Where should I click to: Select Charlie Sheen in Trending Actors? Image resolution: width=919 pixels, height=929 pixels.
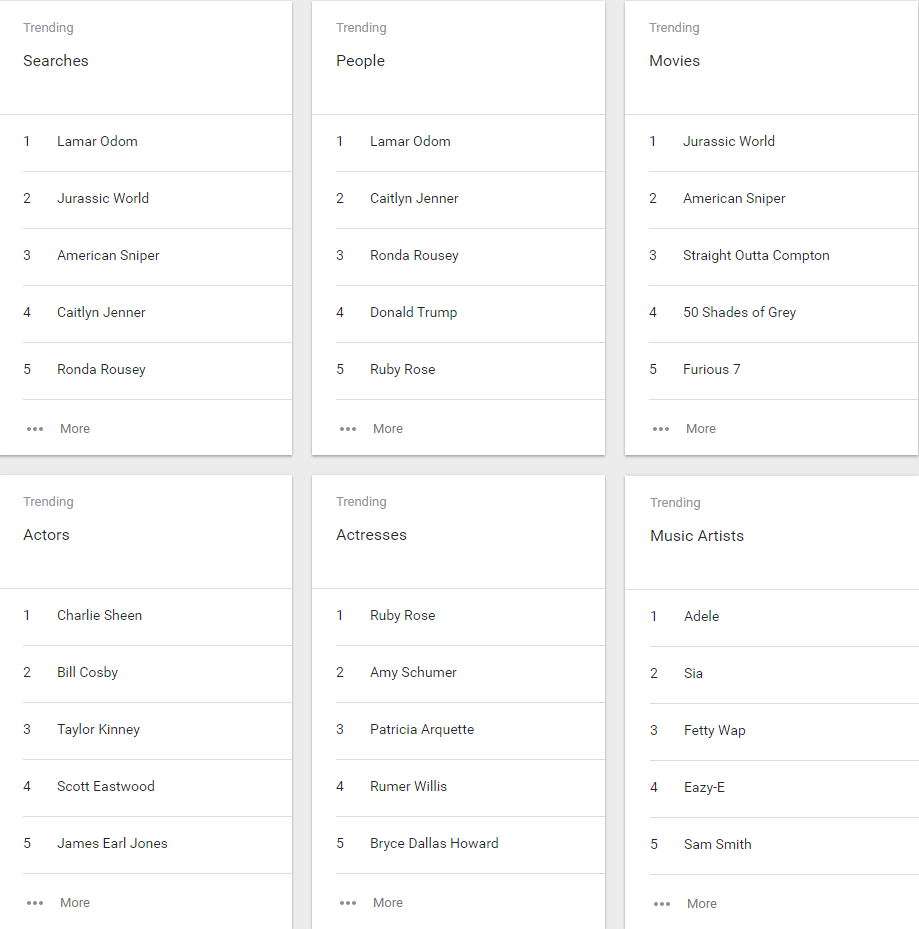pos(100,615)
